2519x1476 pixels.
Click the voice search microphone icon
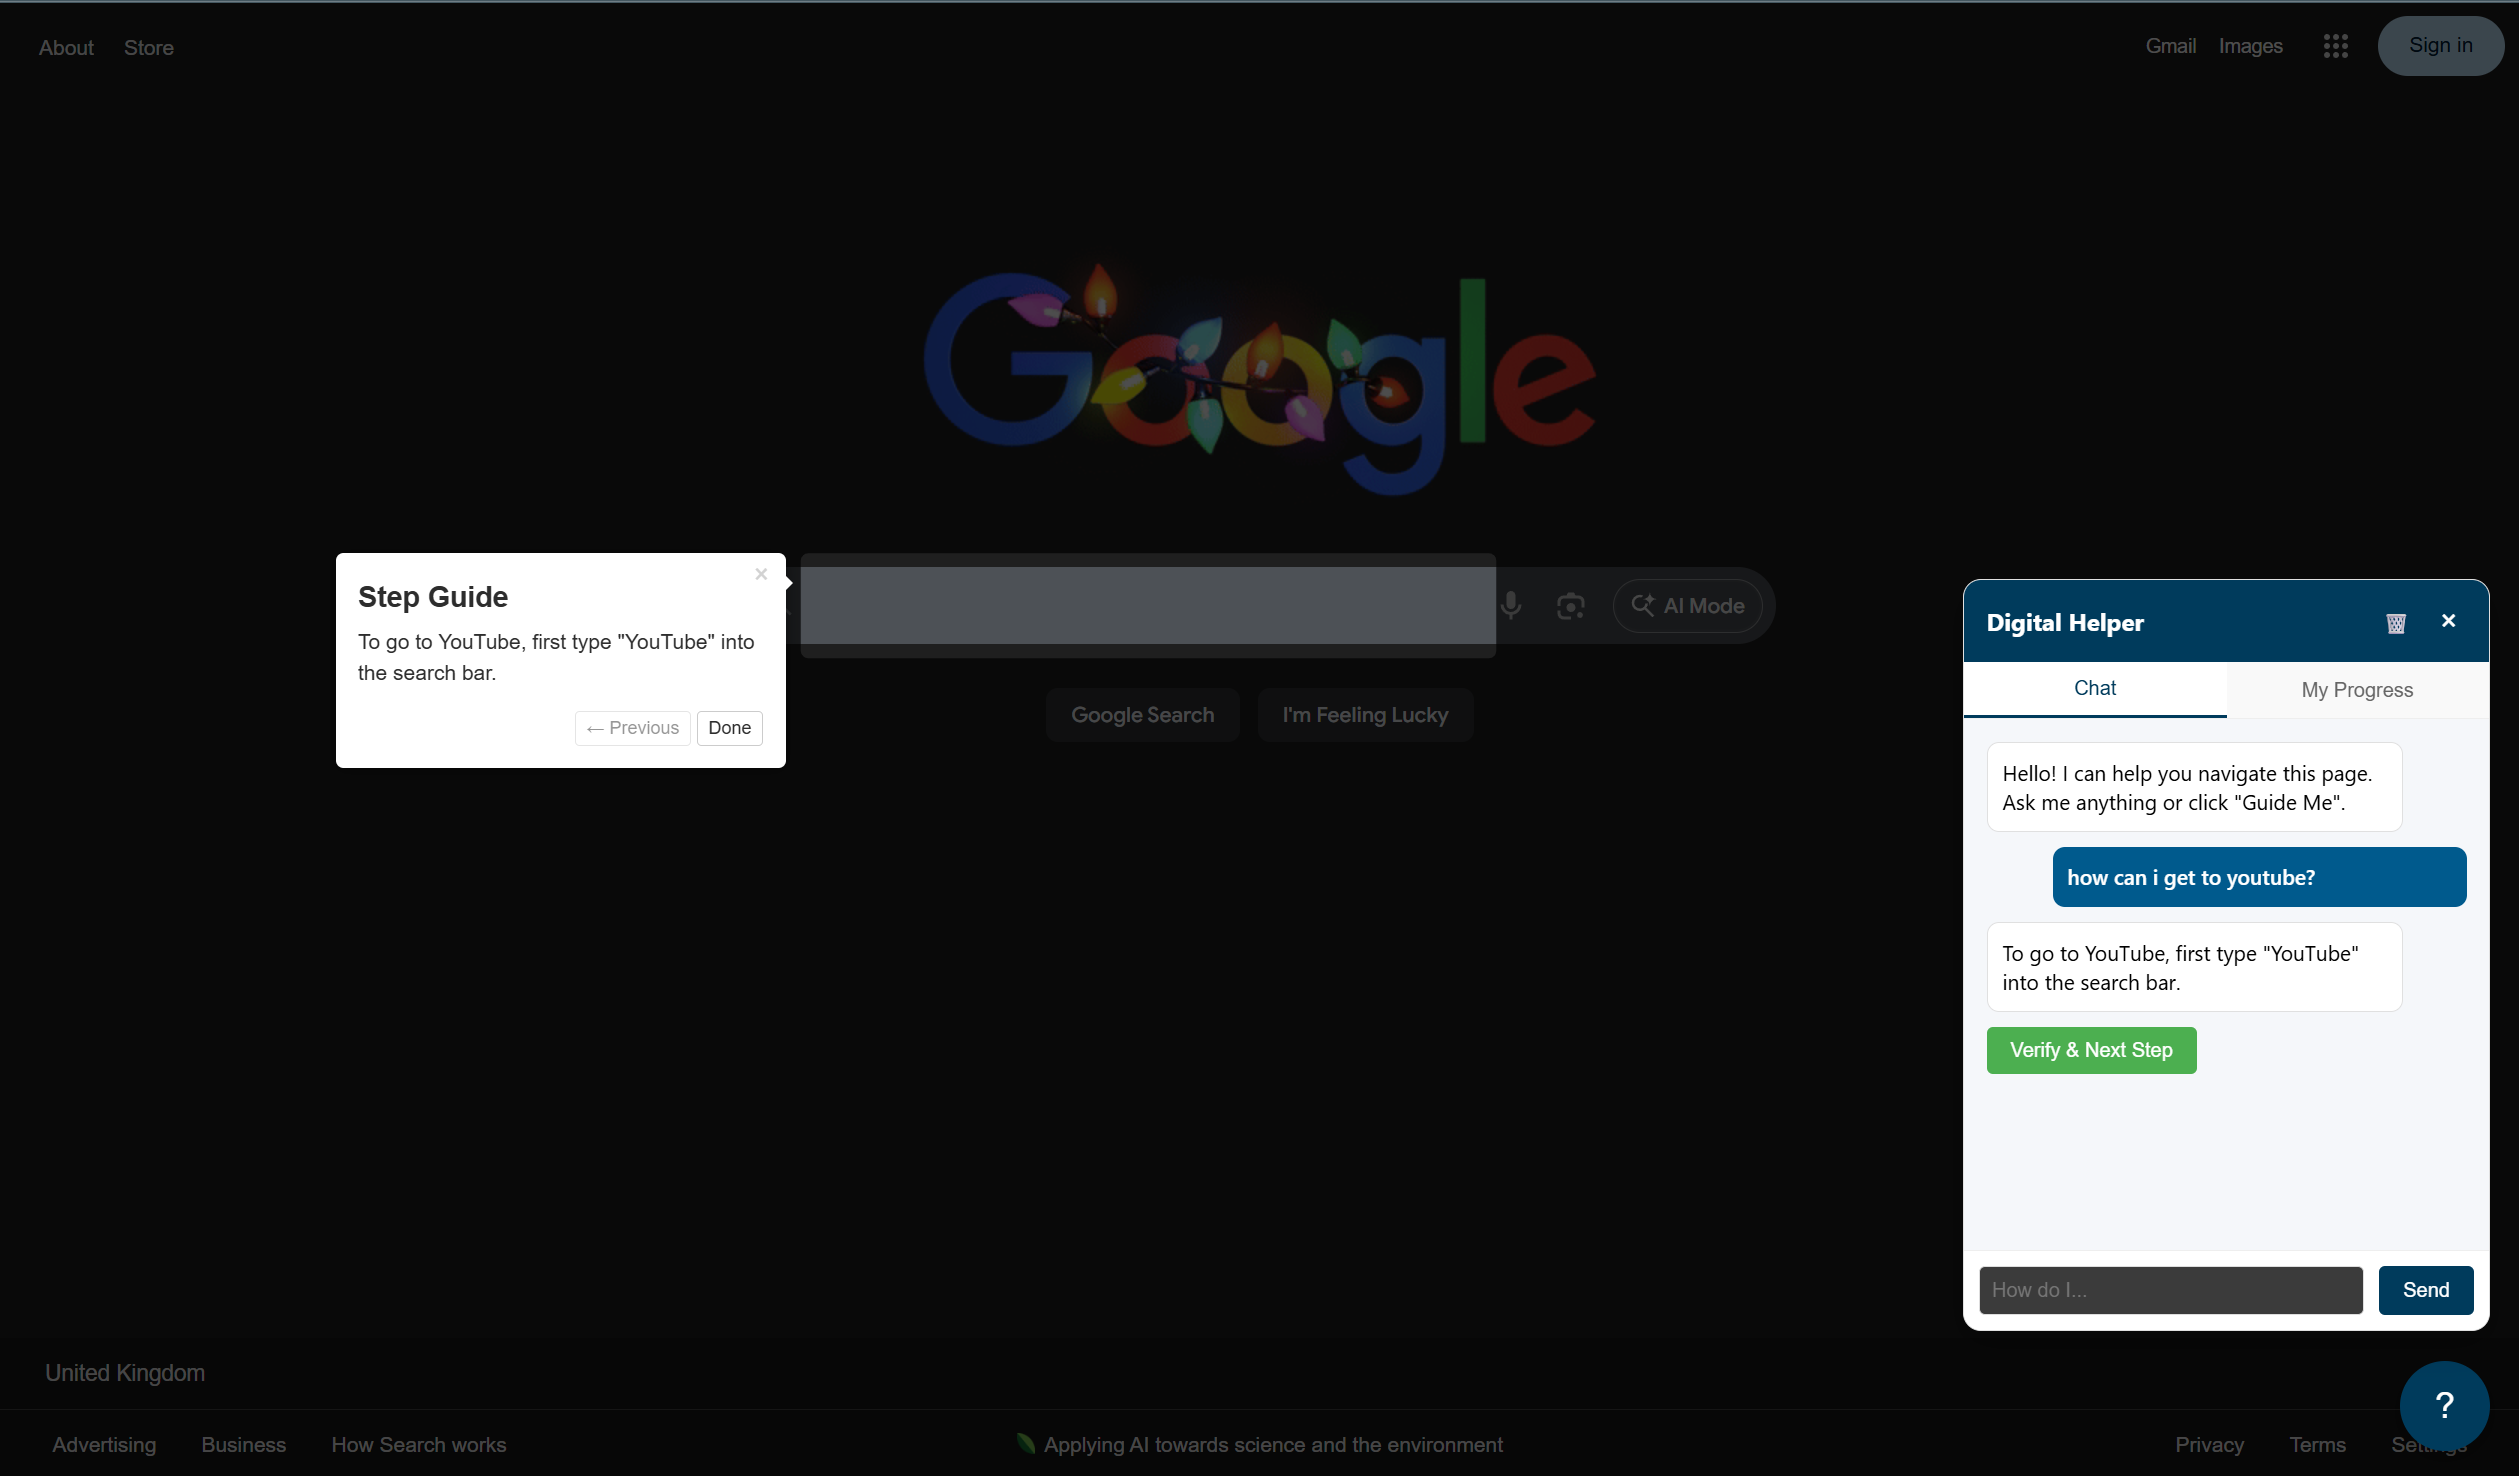pyautogui.click(x=1511, y=605)
